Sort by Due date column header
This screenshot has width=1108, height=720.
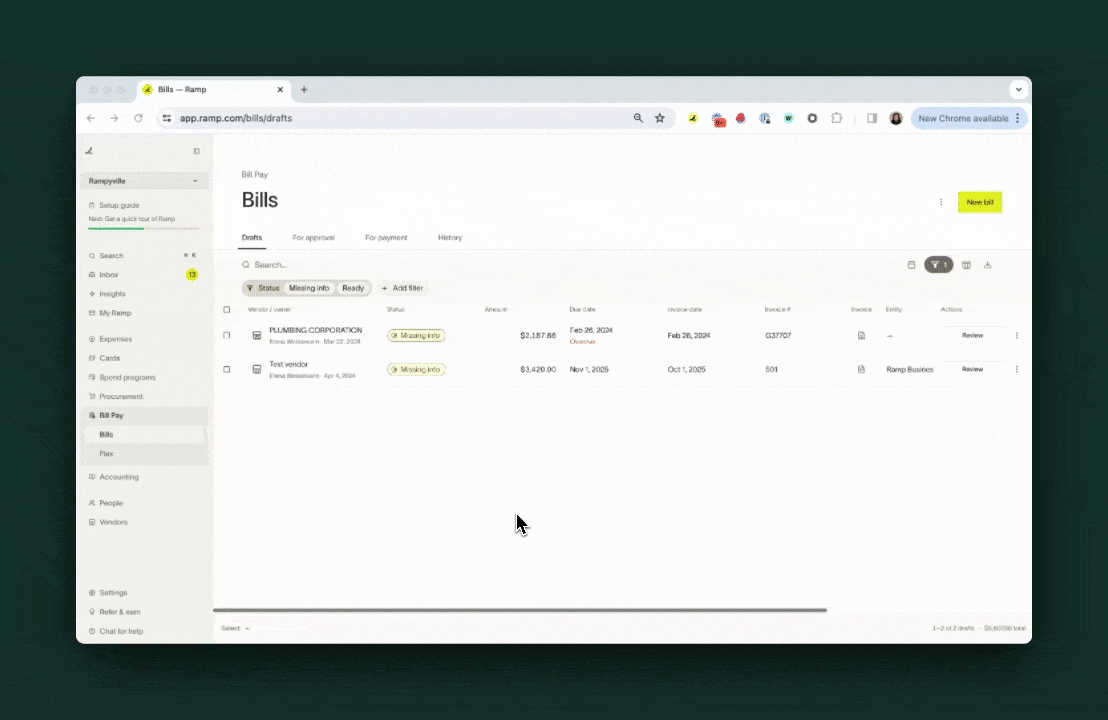582,309
